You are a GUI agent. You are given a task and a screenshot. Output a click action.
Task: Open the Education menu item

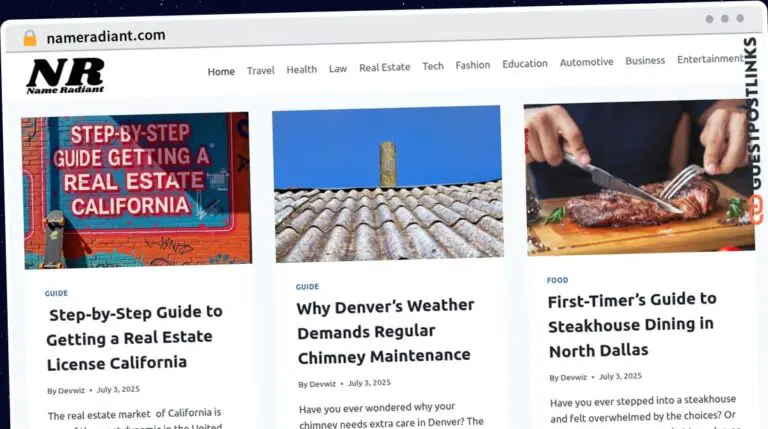pos(525,64)
